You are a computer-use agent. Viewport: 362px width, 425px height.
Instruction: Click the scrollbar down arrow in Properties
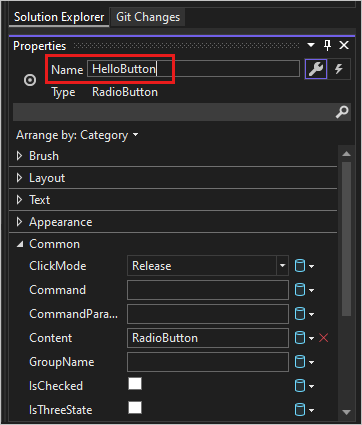tap(346, 413)
